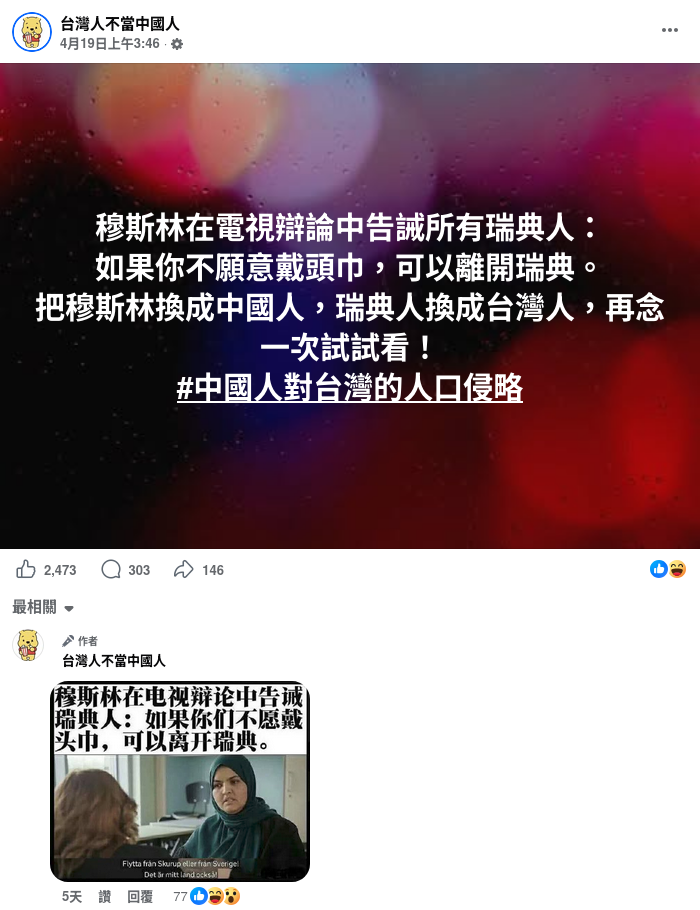This screenshot has height=910, width=700.
Task: View comment's reaction emojis next to 77
Action: click(x=215, y=896)
